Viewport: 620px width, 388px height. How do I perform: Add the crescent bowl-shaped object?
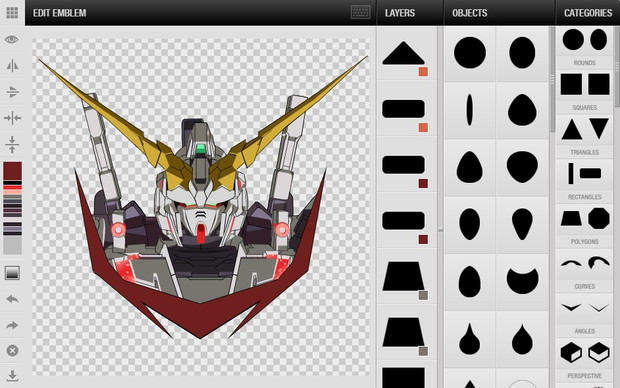522,281
